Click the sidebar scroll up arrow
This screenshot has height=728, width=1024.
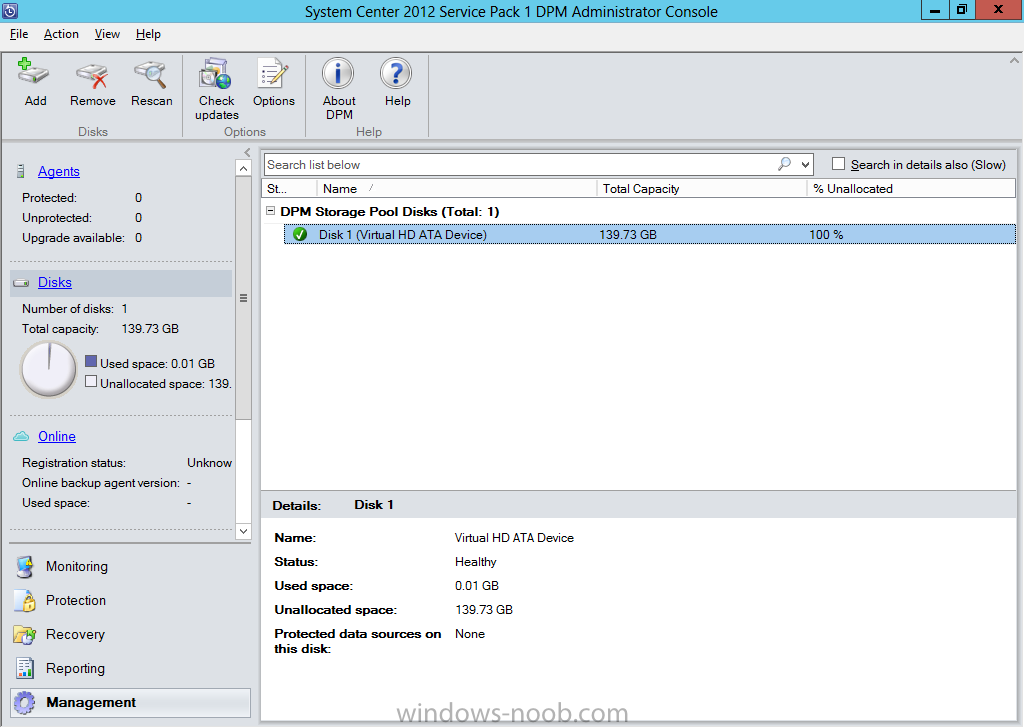pos(243,168)
